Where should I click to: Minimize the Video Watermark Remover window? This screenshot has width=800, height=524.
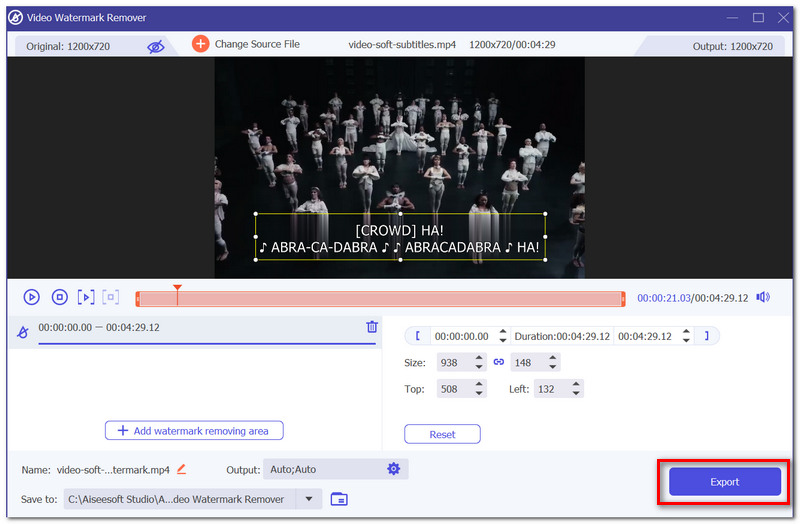pyautogui.click(x=733, y=18)
